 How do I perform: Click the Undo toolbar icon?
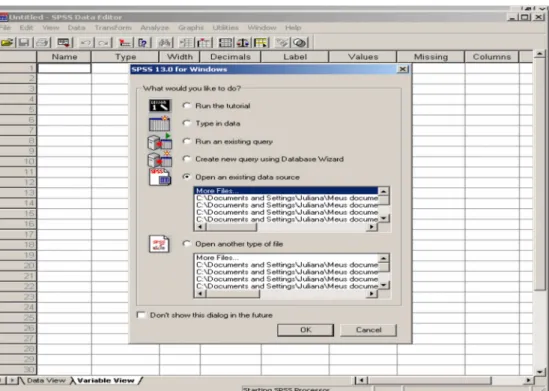coord(86,43)
